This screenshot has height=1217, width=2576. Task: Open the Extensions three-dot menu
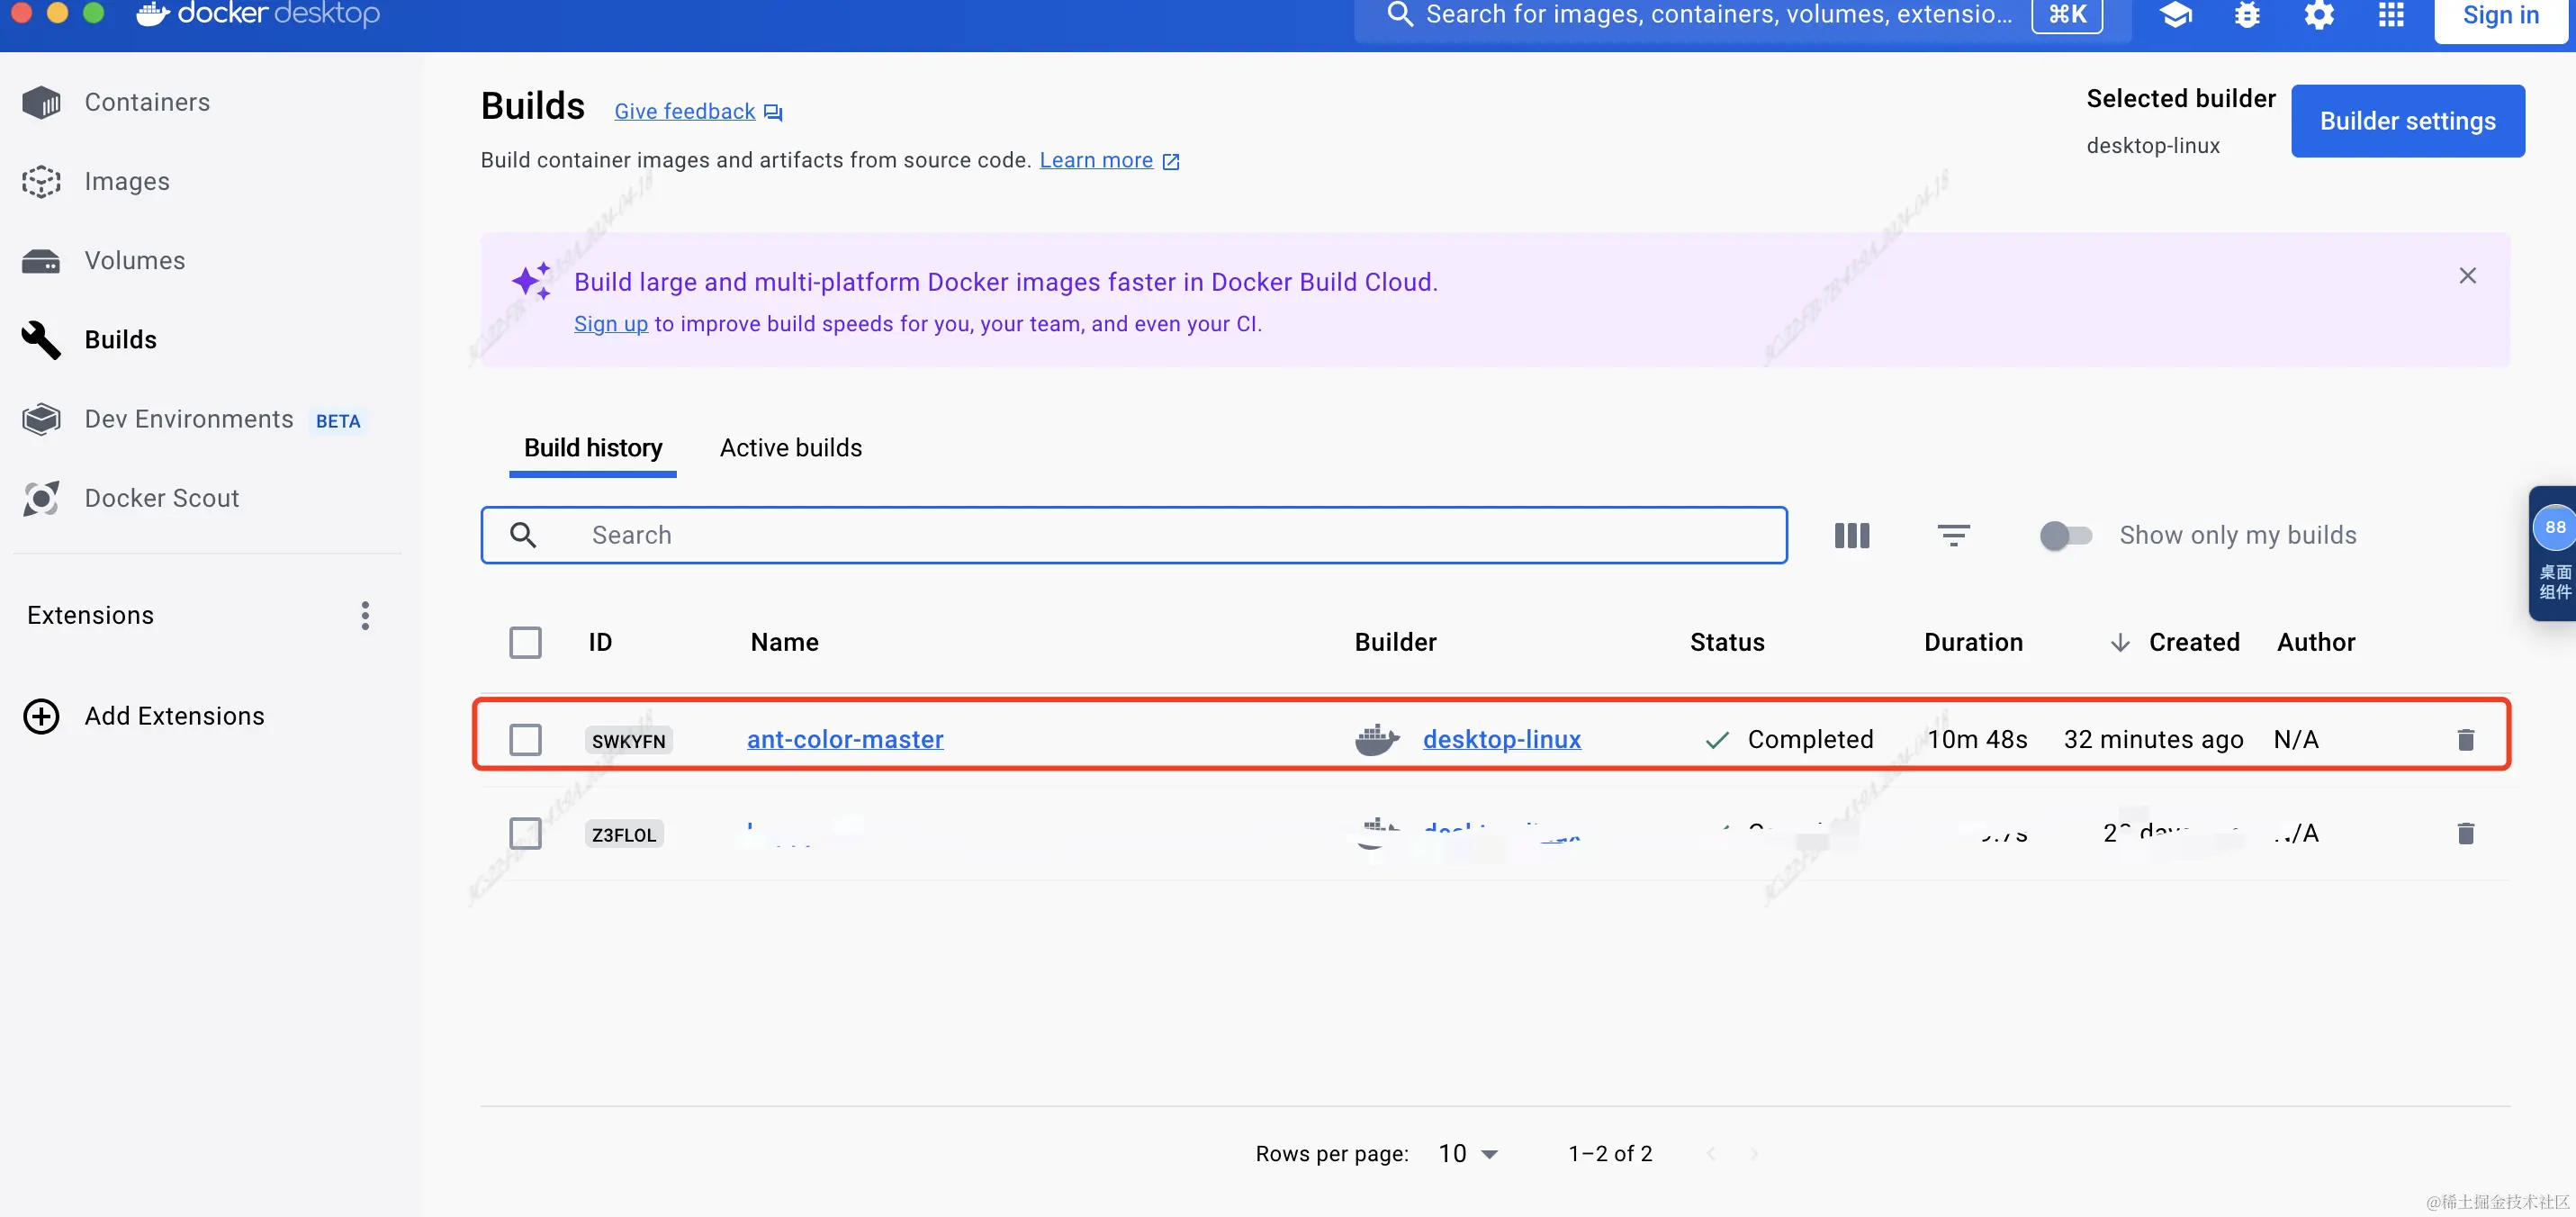(x=365, y=615)
